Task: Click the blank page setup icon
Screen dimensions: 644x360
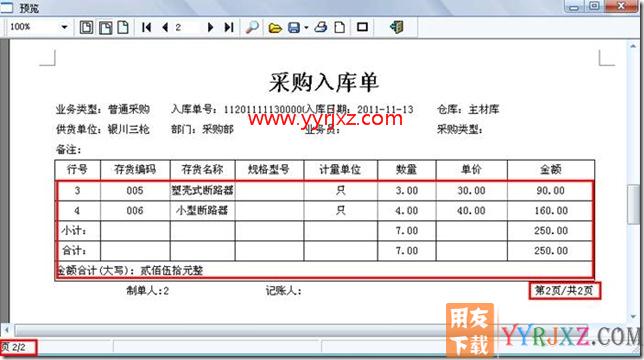Action: click(339, 28)
